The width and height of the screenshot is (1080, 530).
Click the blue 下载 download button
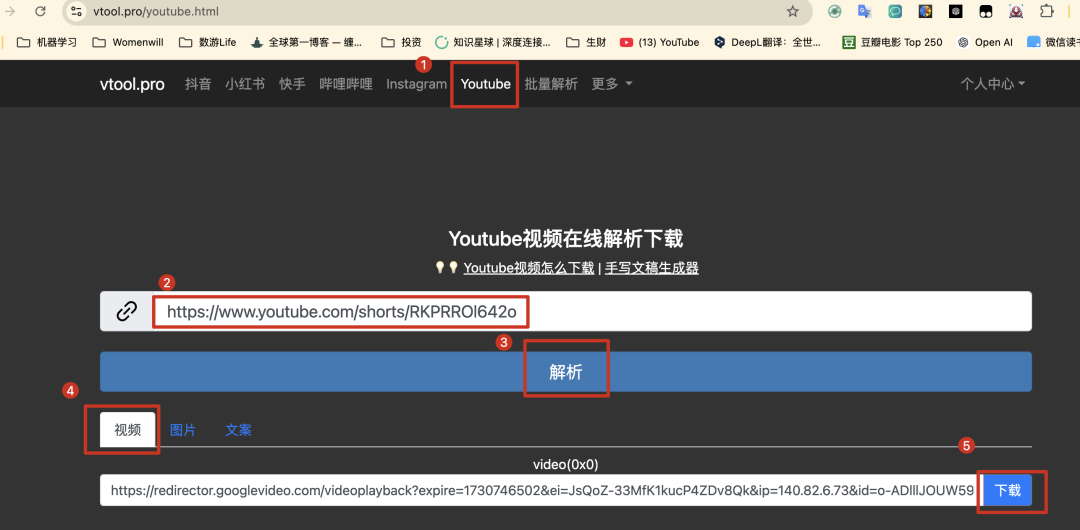(1008, 490)
